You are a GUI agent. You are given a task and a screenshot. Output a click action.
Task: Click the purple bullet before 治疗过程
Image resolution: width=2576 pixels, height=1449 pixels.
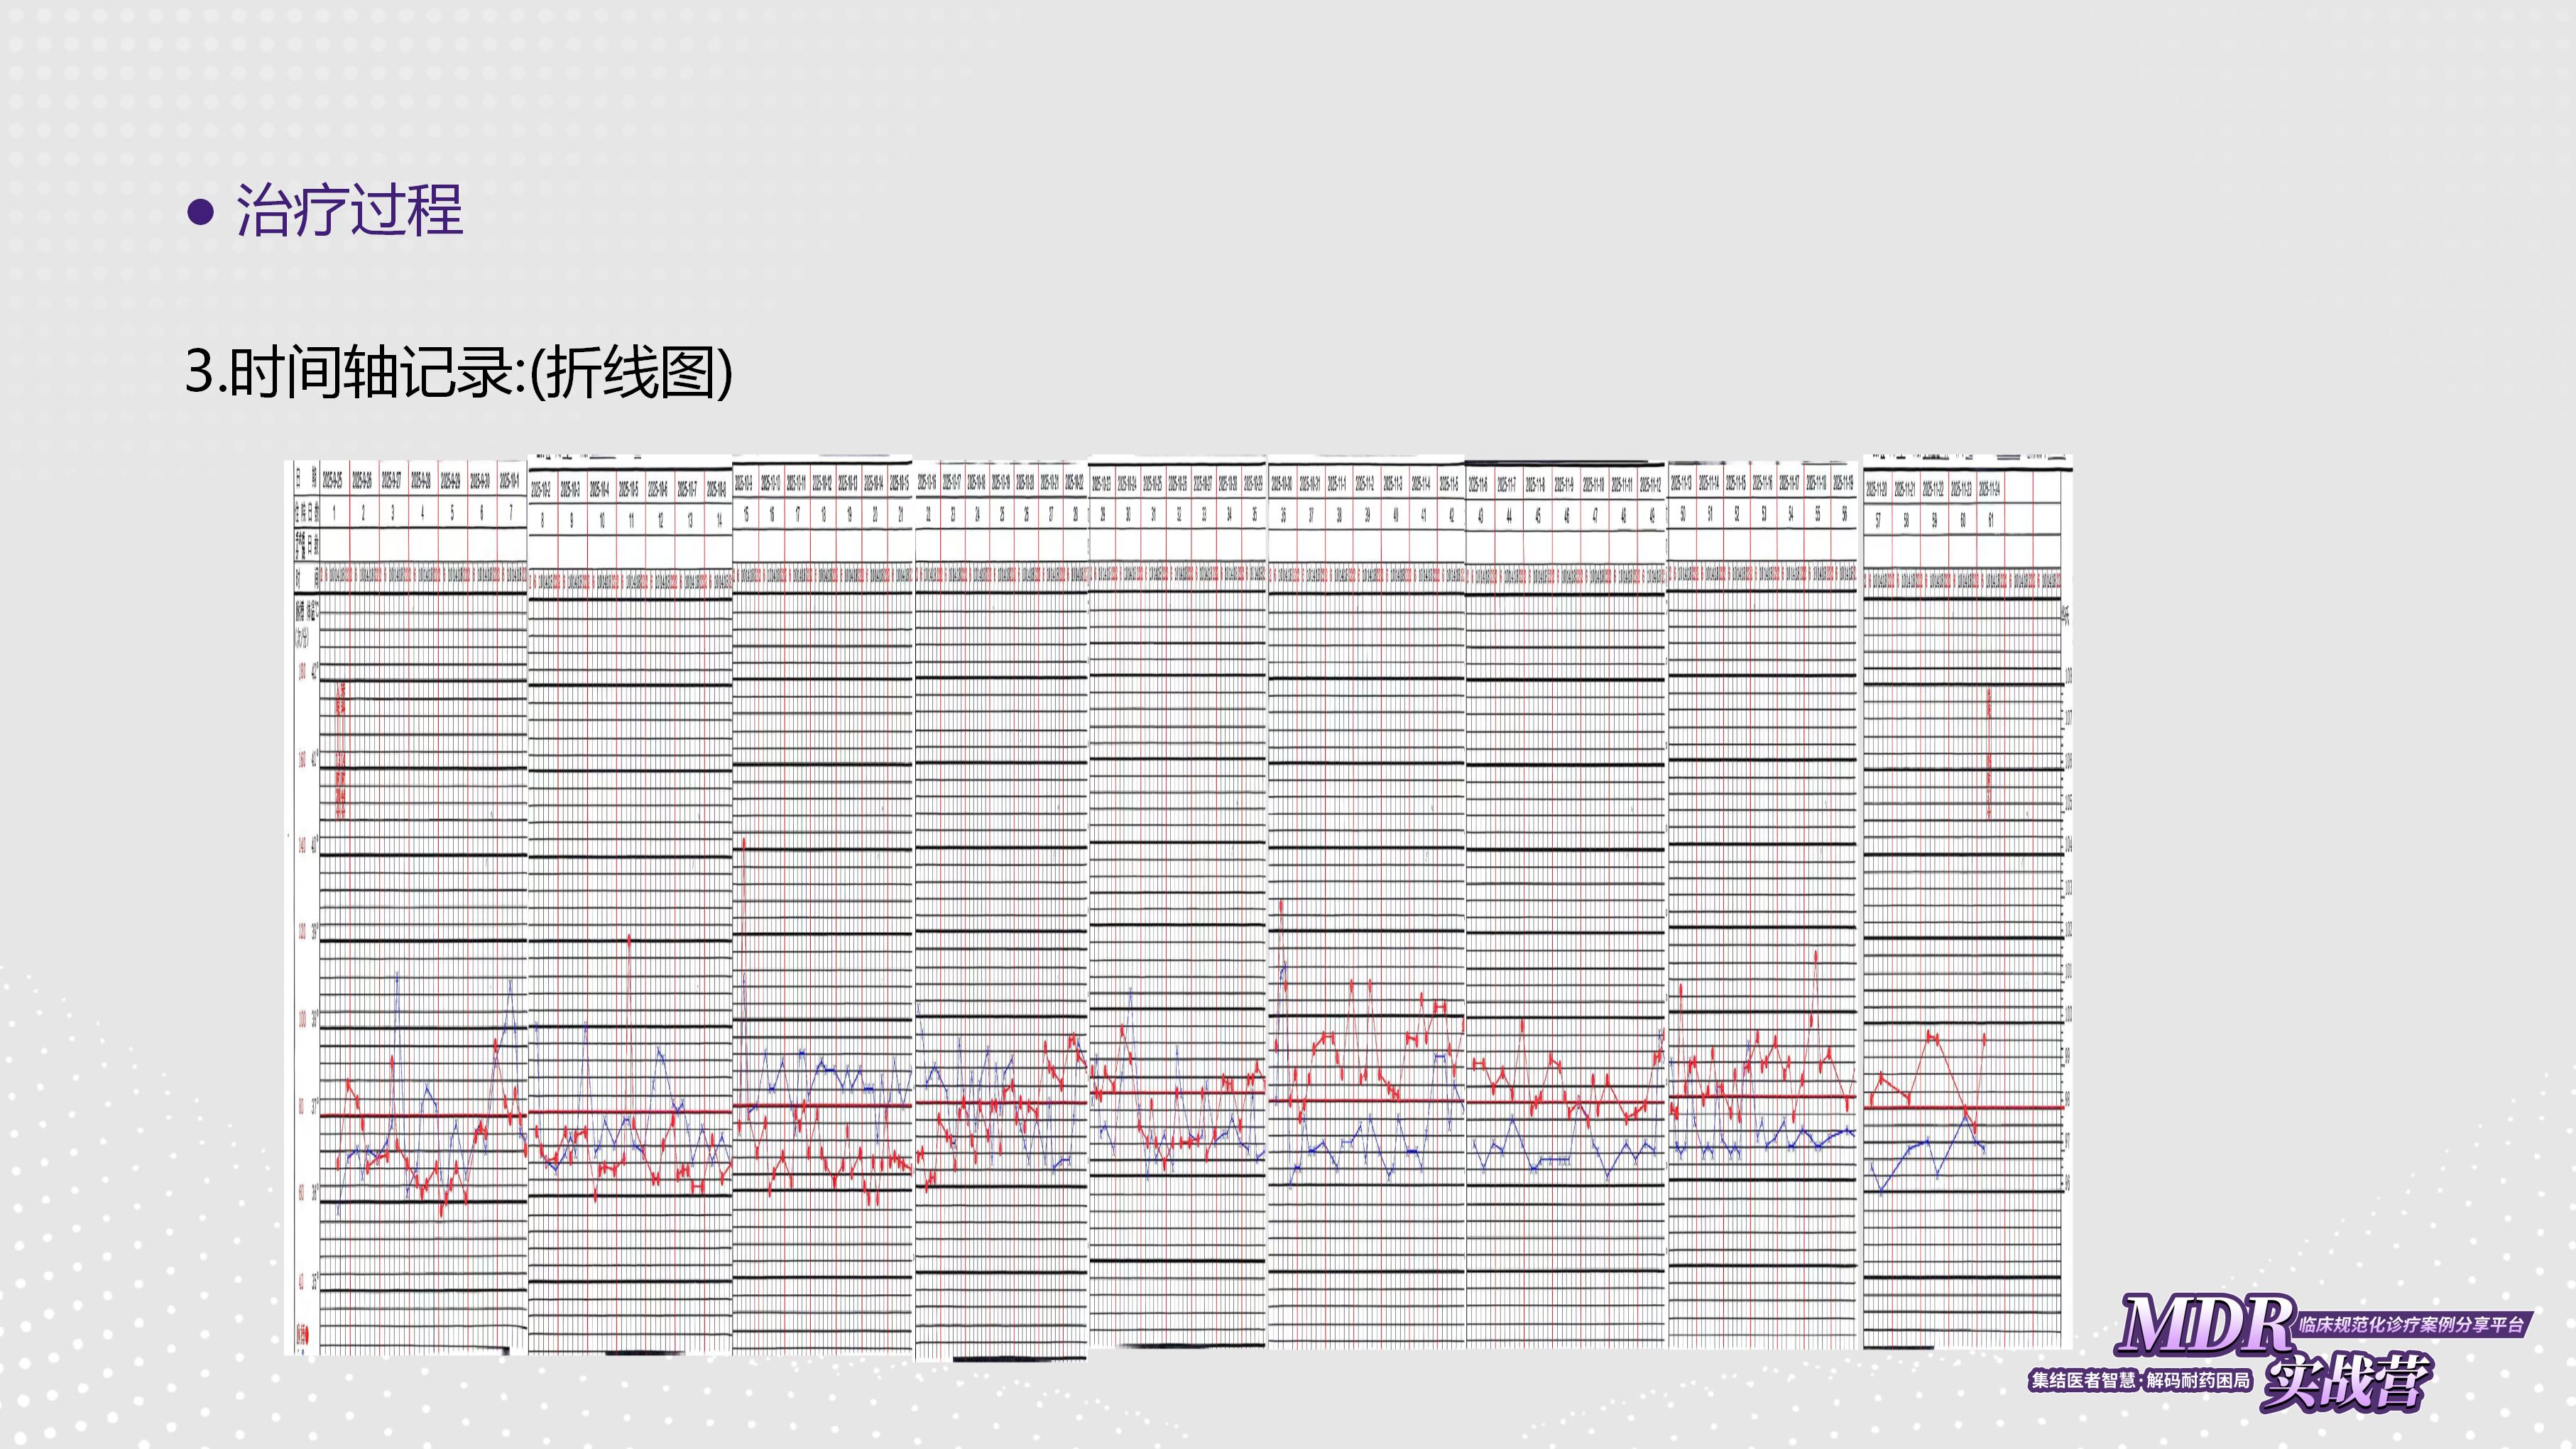(x=201, y=212)
